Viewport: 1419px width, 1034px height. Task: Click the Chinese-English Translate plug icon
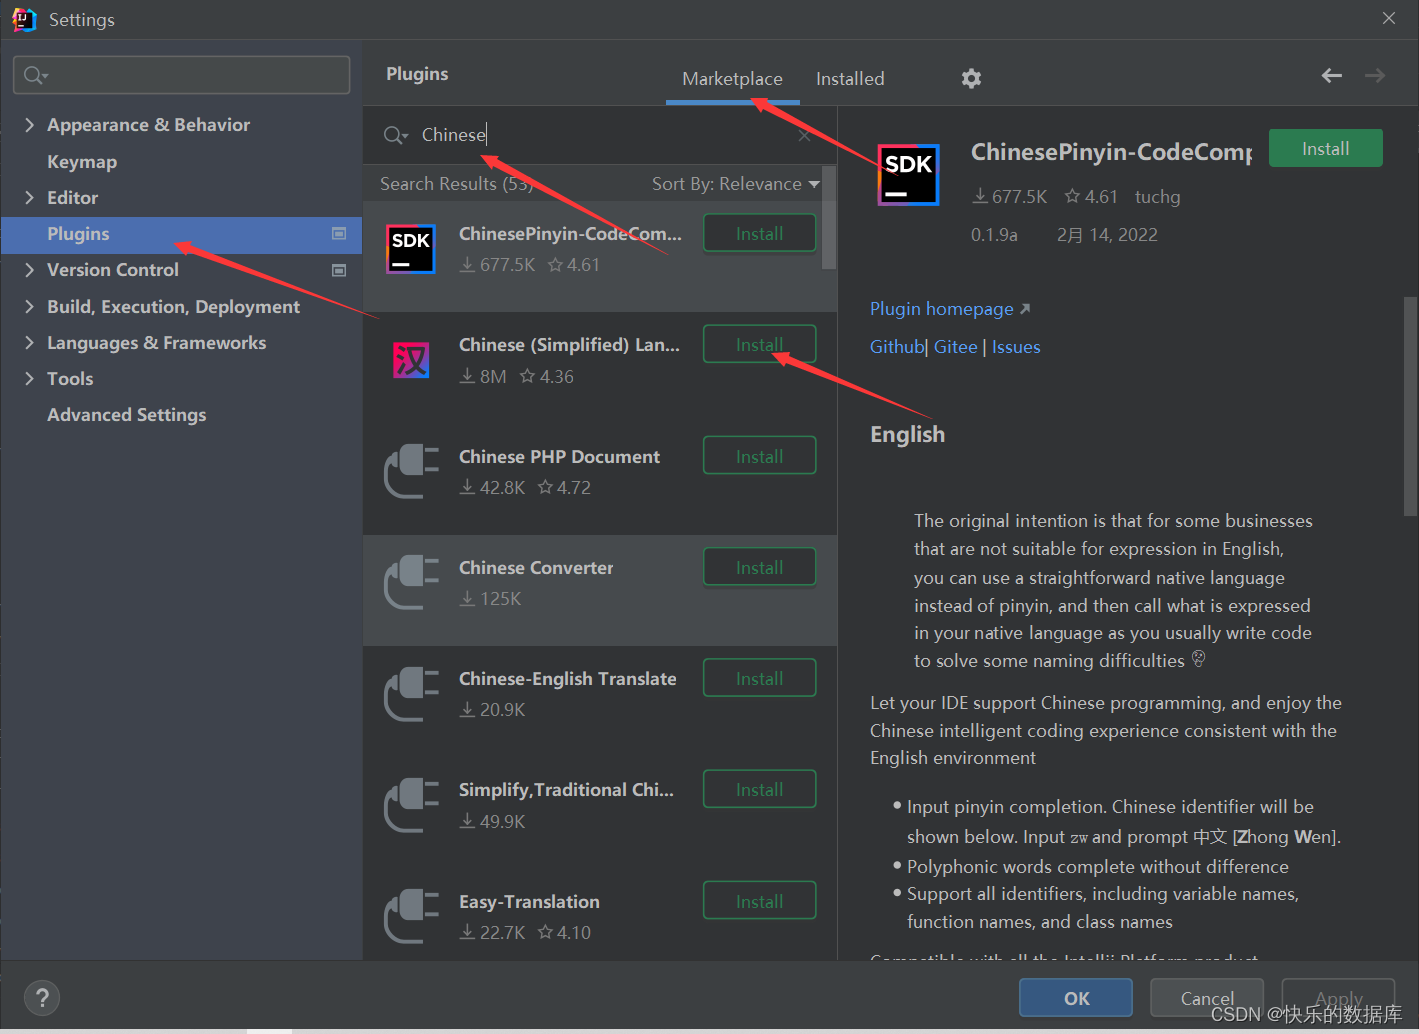[x=411, y=694]
